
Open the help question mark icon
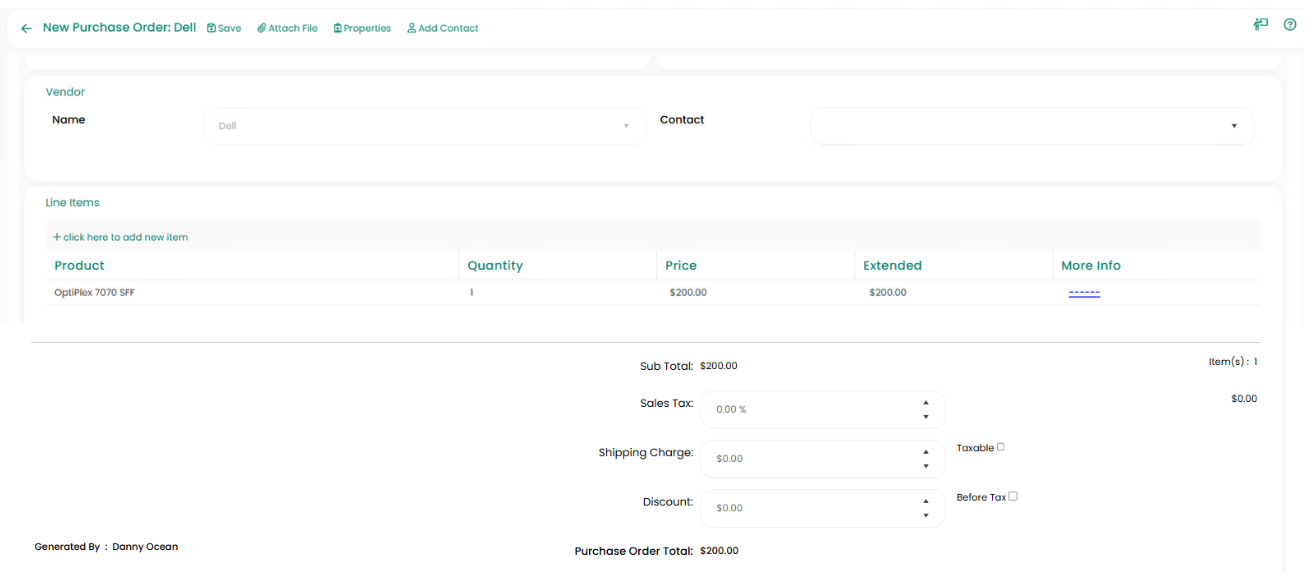coord(1290,25)
